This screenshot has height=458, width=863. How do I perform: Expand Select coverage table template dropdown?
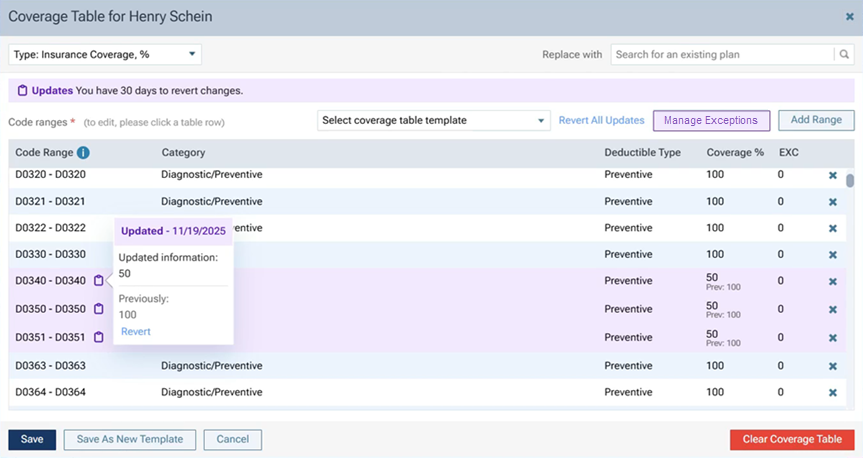[x=434, y=121]
